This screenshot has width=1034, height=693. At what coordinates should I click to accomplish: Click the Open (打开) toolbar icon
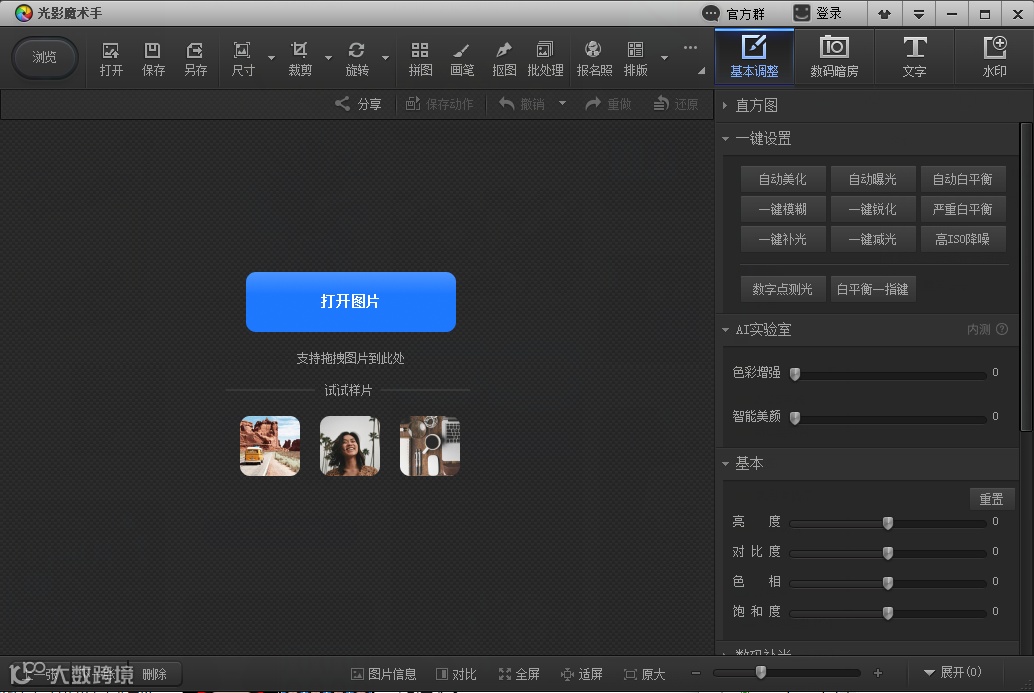click(x=111, y=58)
